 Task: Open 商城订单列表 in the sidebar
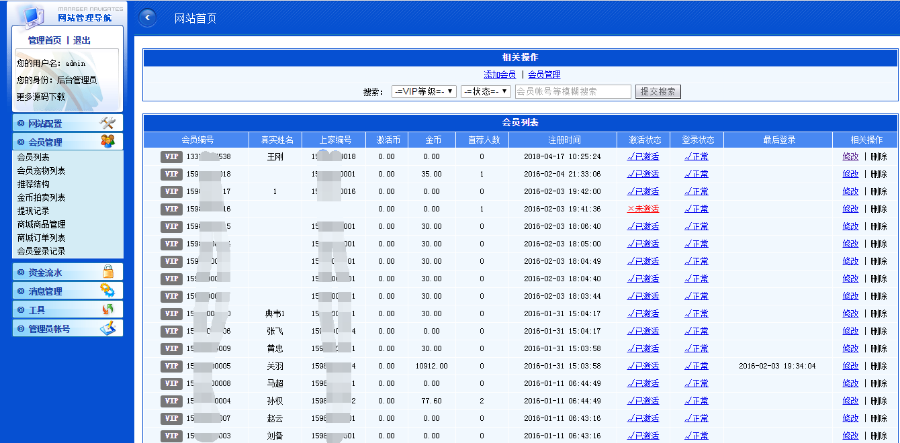pyautogui.click(x=41, y=238)
